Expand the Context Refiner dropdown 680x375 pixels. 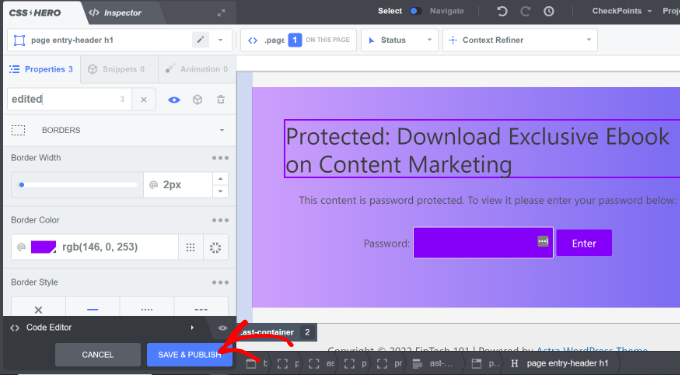[520, 40]
